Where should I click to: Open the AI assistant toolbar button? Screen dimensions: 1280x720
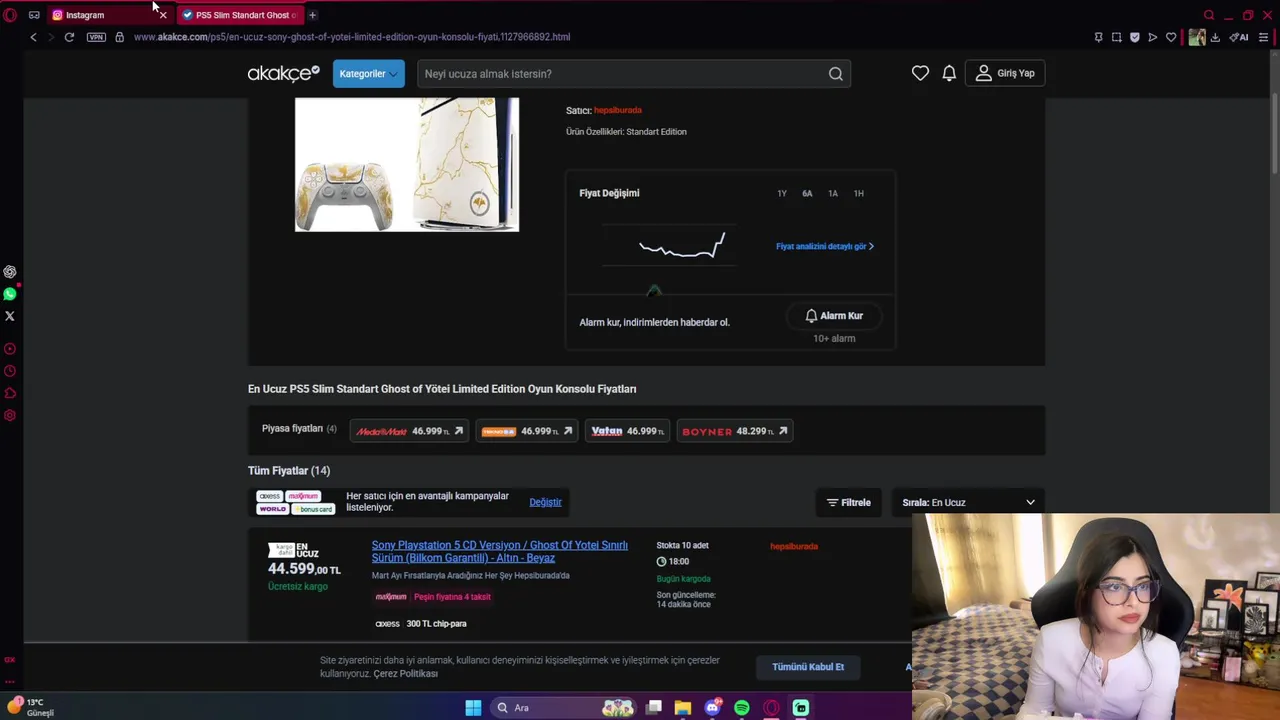pyautogui.click(x=1239, y=37)
